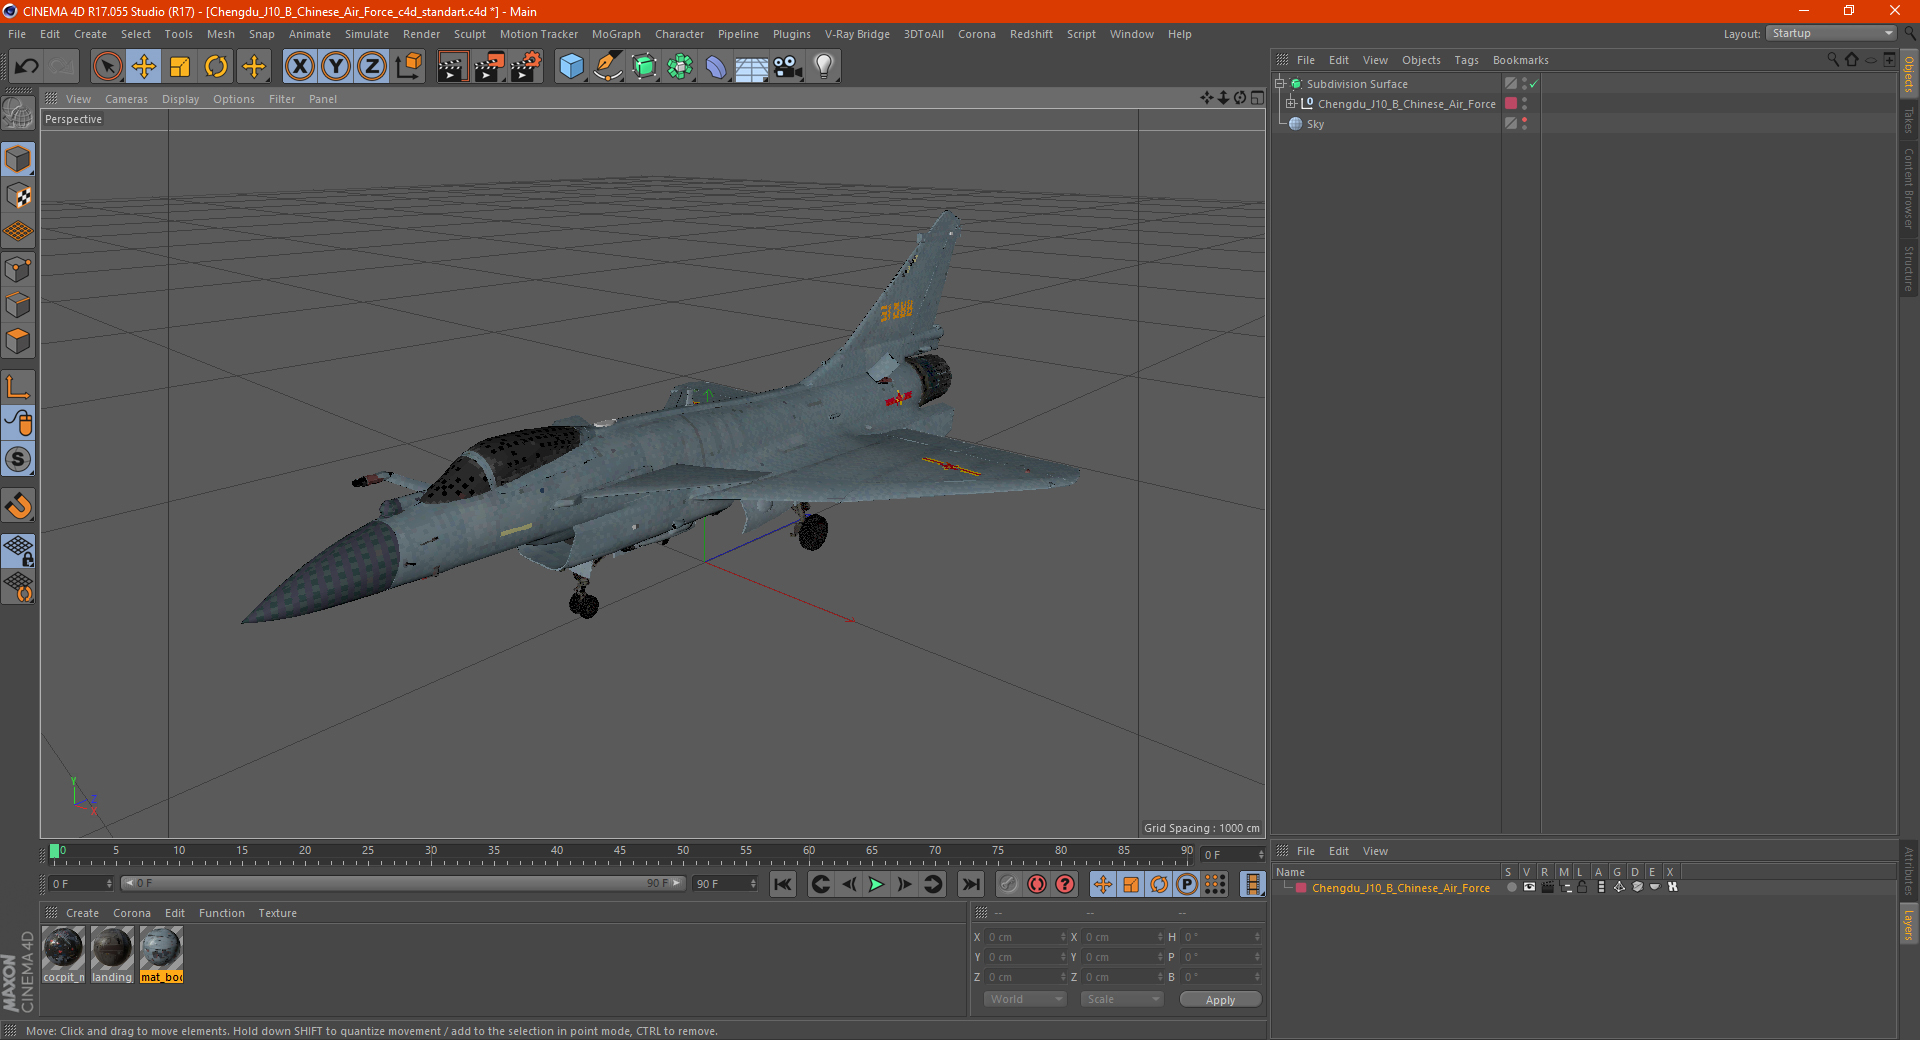
Task: Toggle Solo visibility for Chengdu layer
Action: point(1511,888)
